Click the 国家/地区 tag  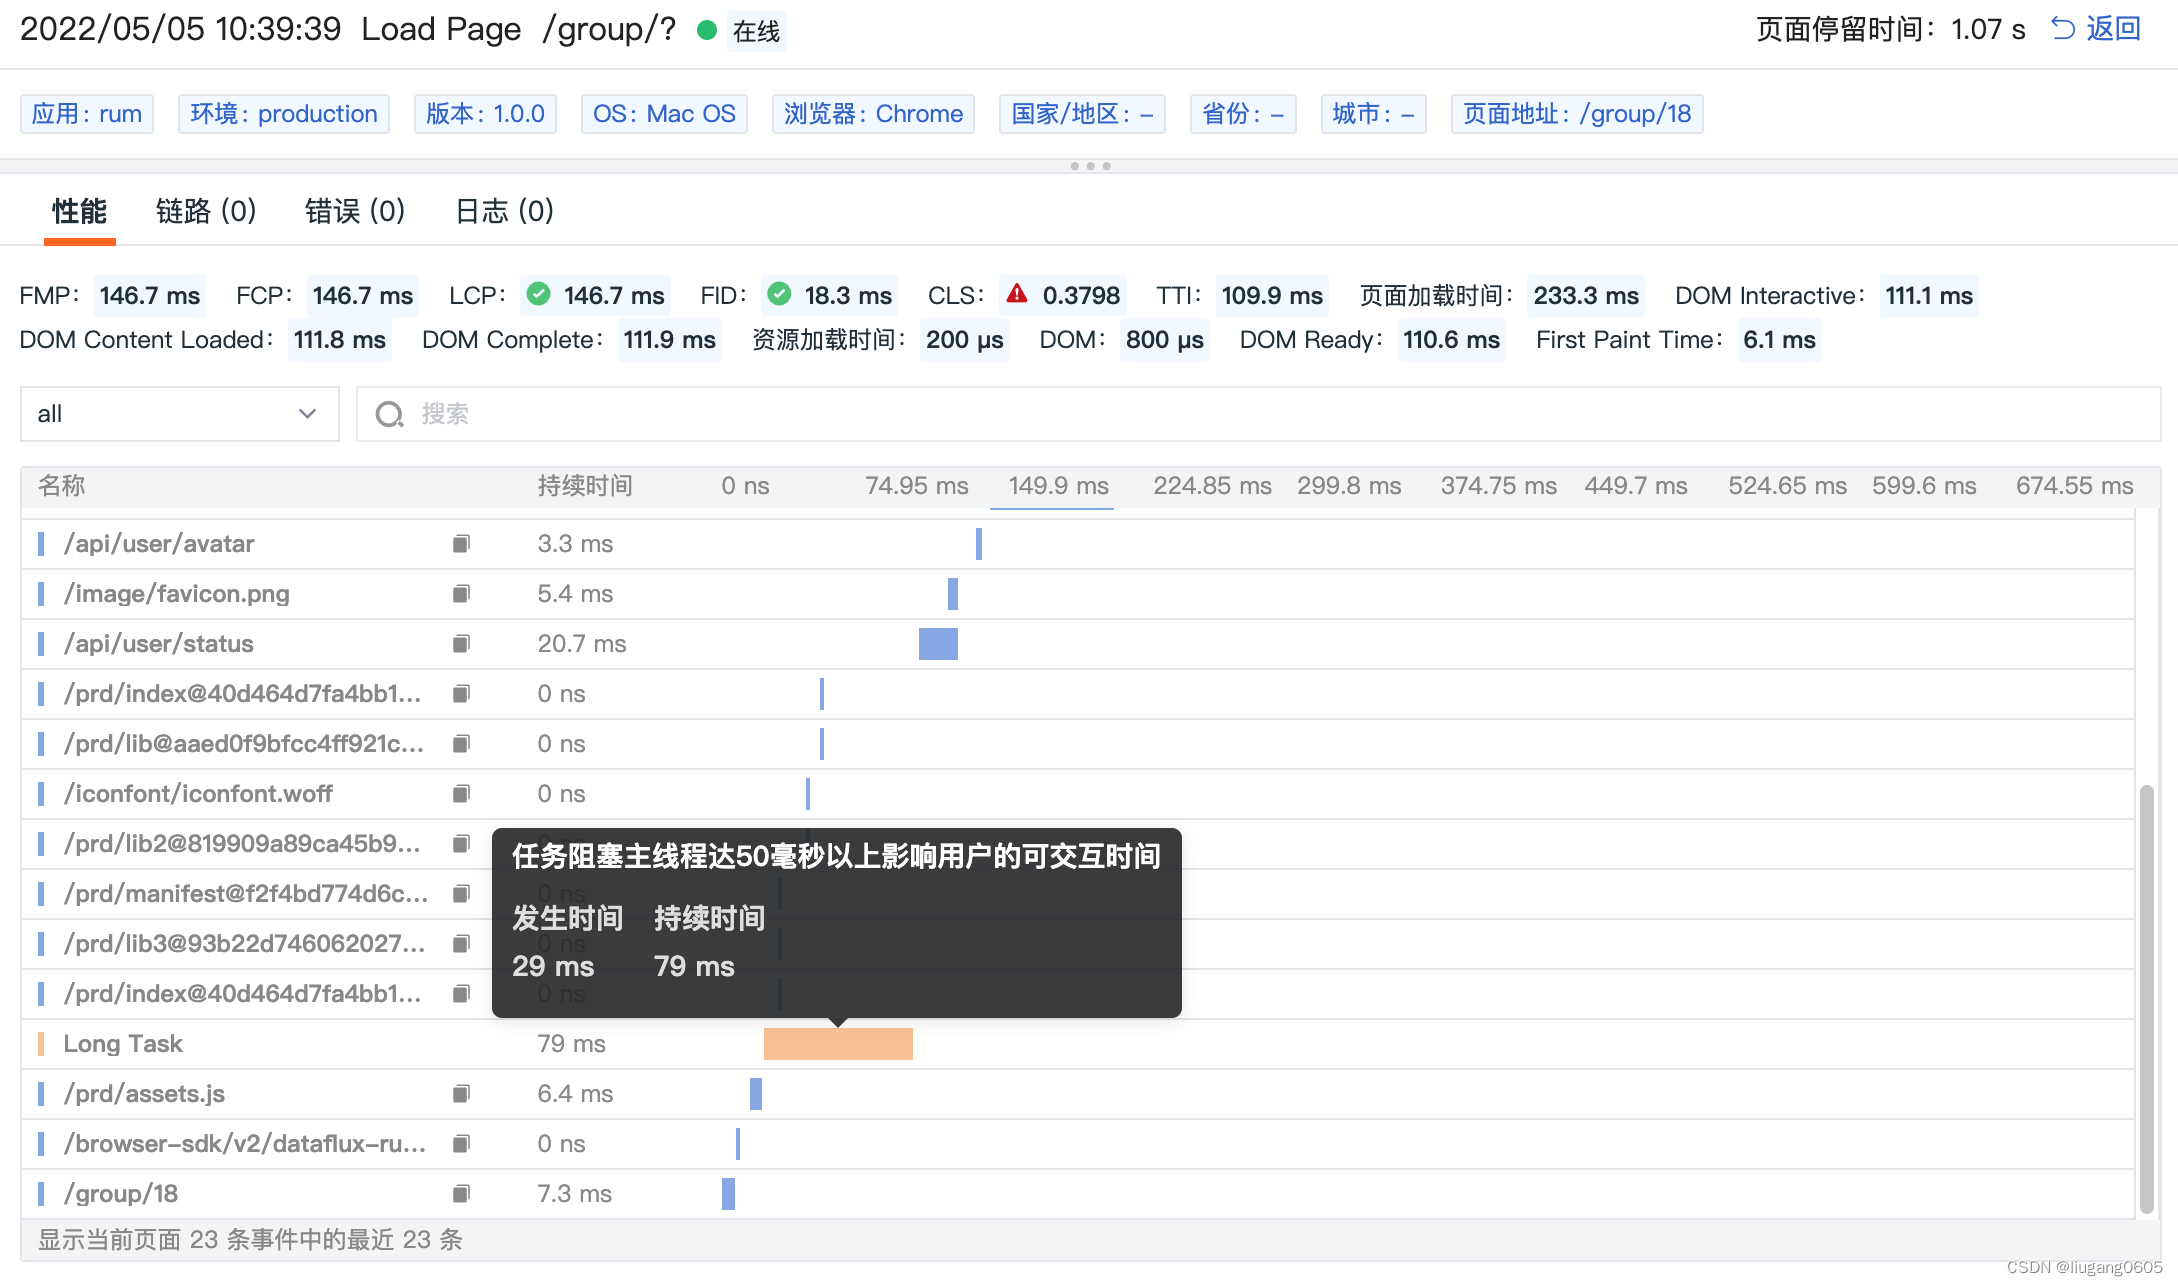tap(1082, 114)
